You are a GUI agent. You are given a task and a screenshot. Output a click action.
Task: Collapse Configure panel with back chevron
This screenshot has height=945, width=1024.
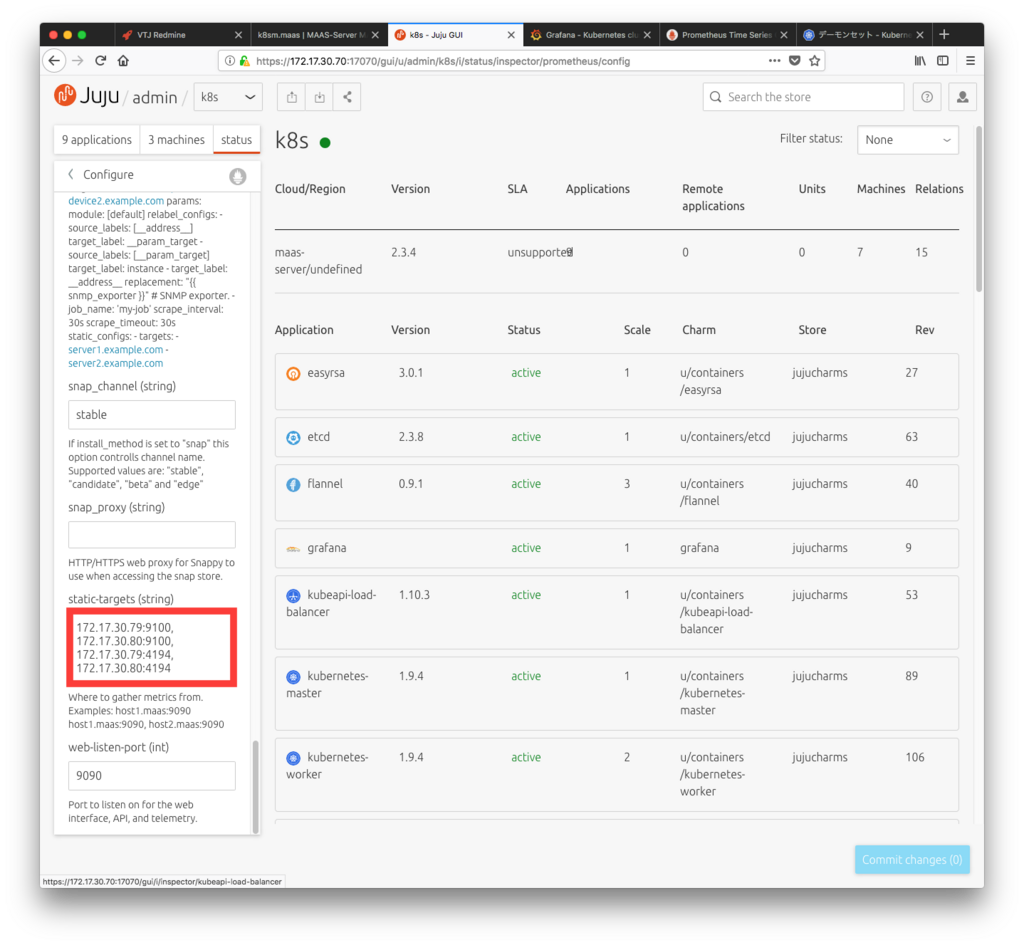pos(71,174)
